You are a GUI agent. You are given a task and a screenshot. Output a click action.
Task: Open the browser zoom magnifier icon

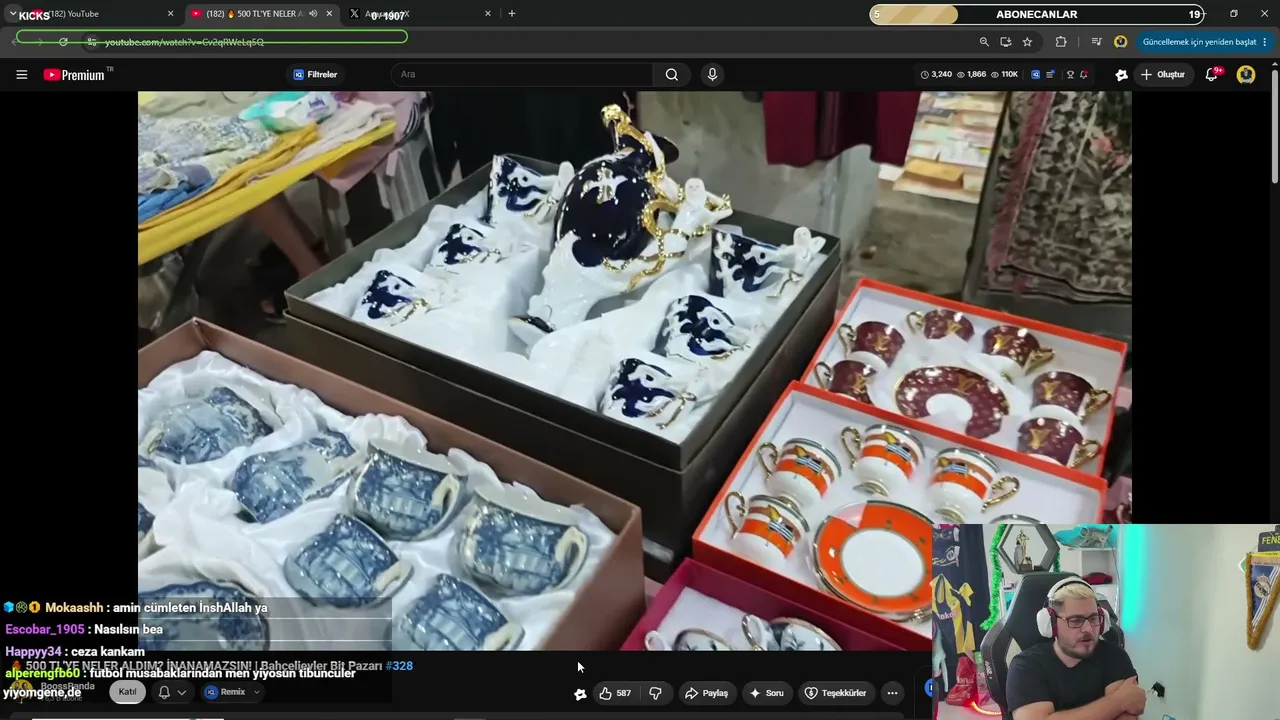coord(984,42)
